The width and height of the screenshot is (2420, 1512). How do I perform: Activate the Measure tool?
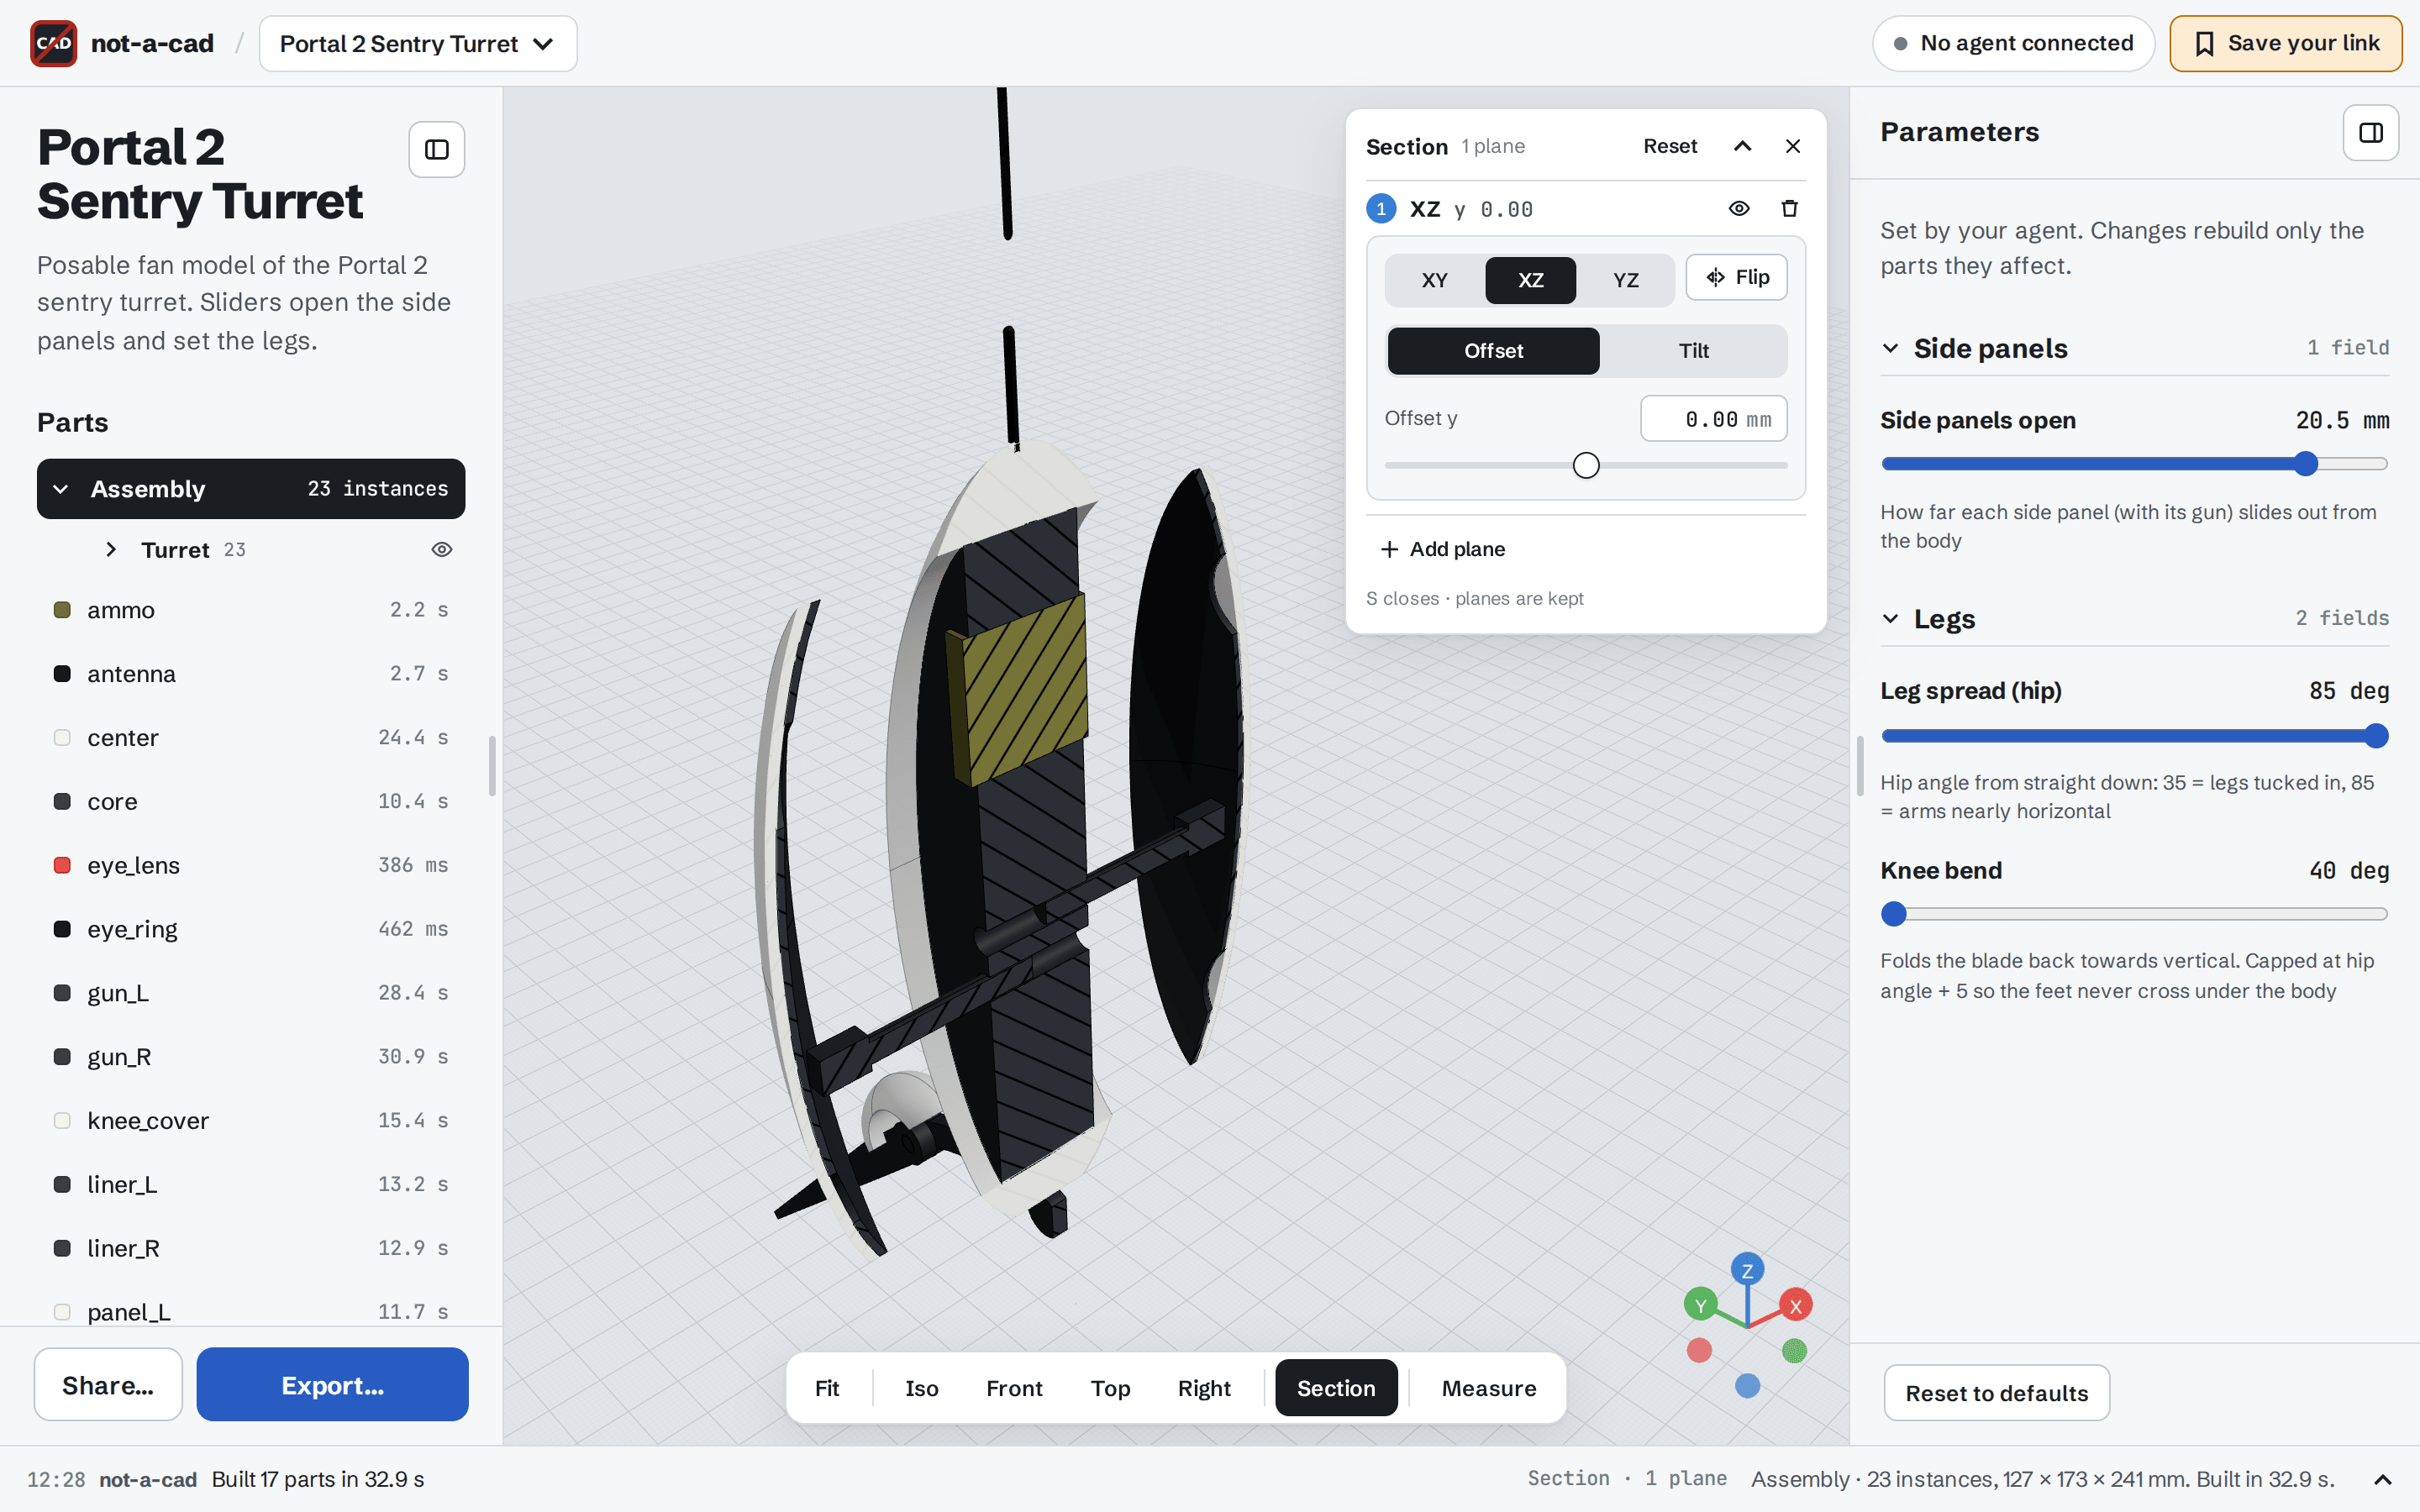pyautogui.click(x=1488, y=1388)
